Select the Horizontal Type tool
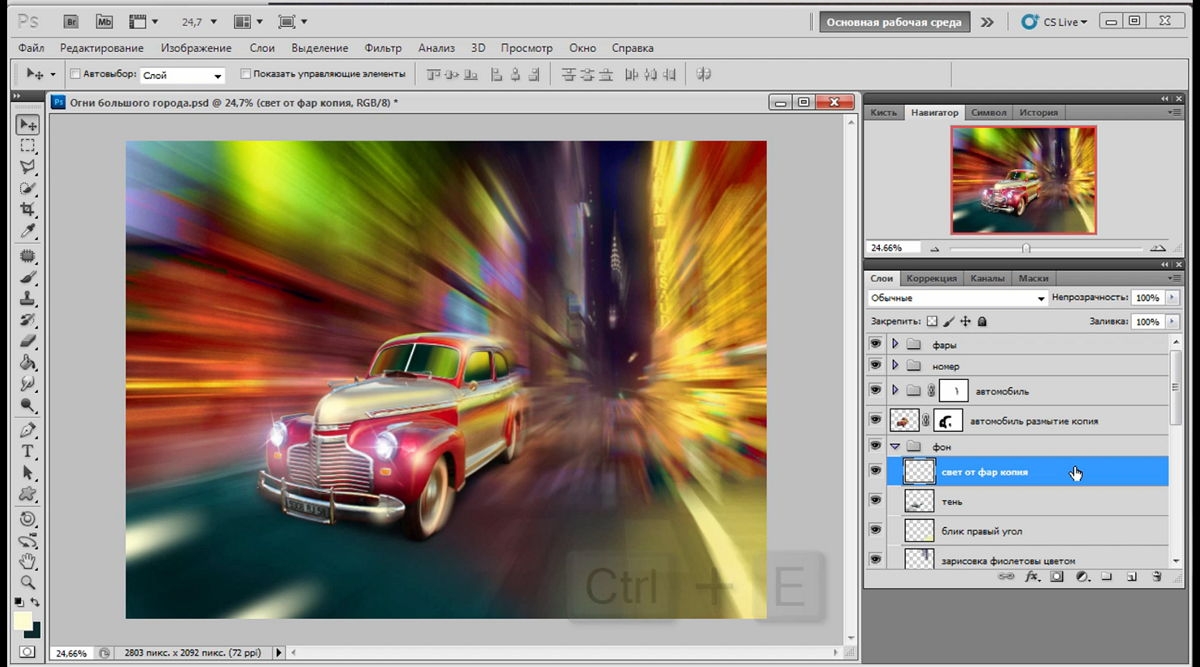The width and height of the screenshot is (1200, 667). coord(28,451)
